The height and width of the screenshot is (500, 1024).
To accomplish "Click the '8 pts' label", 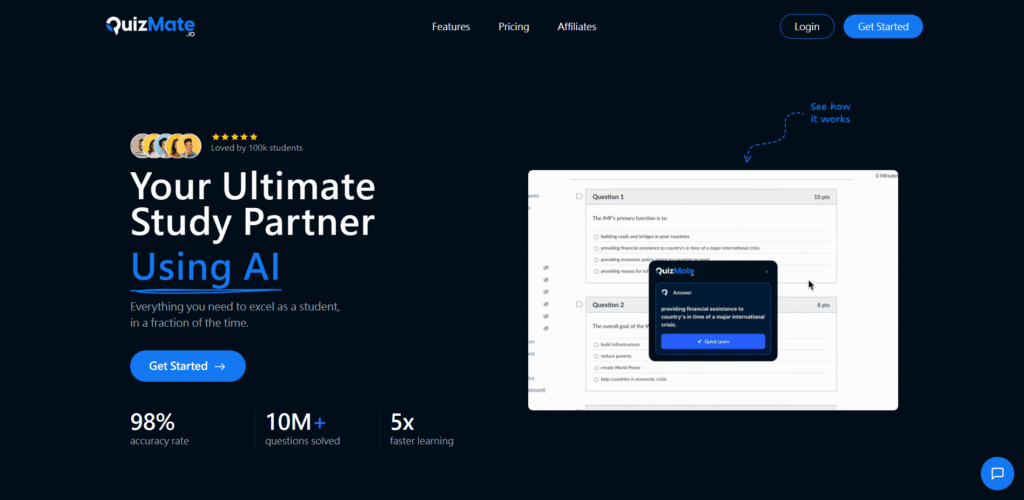I will 823,305.
